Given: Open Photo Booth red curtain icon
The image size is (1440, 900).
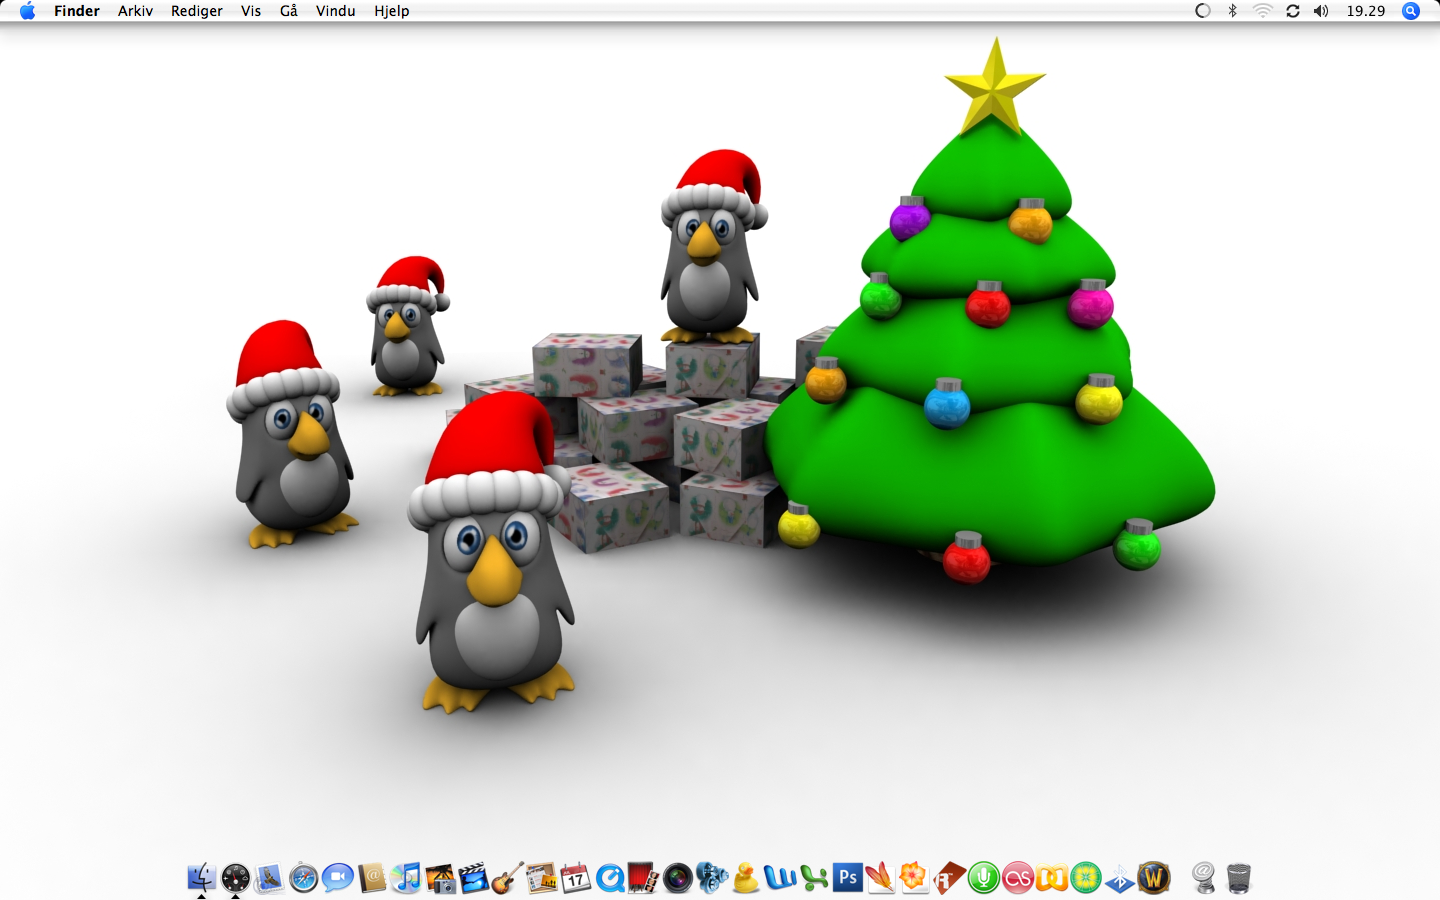Looking at the screenshot, I should click(643, 878).
